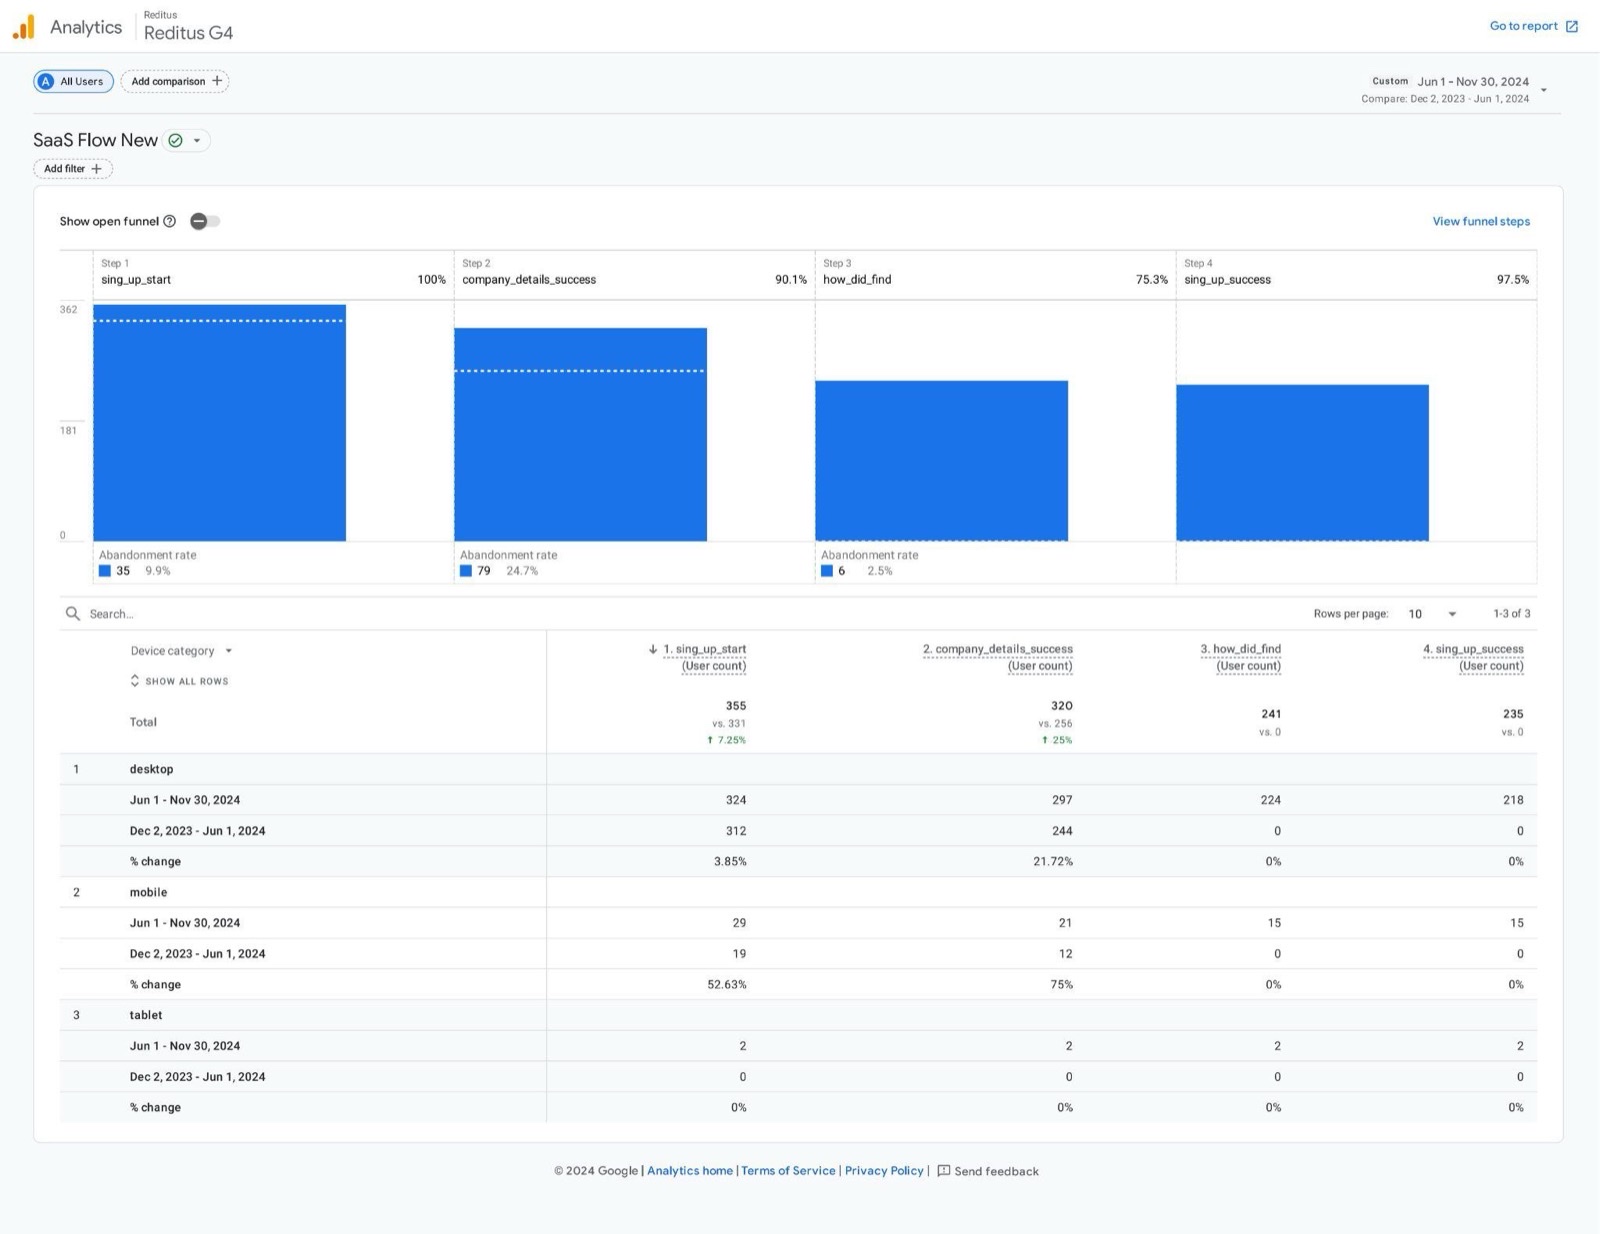Open the Go to report external link icon
This screenshot has width=1600, height=1234.
(x=1572, y=26)
